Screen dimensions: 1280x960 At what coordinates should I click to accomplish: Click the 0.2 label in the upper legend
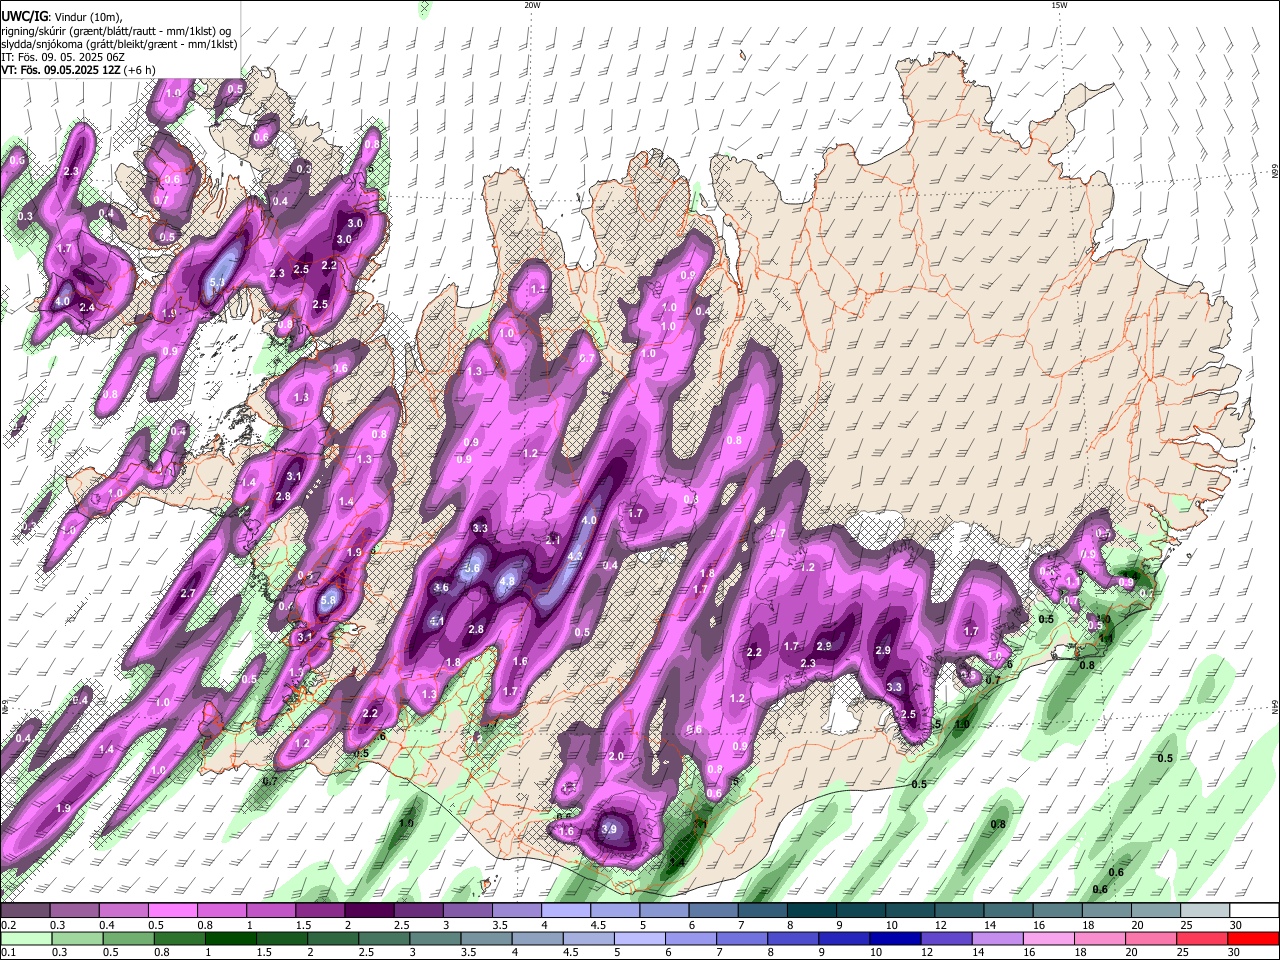8,925
